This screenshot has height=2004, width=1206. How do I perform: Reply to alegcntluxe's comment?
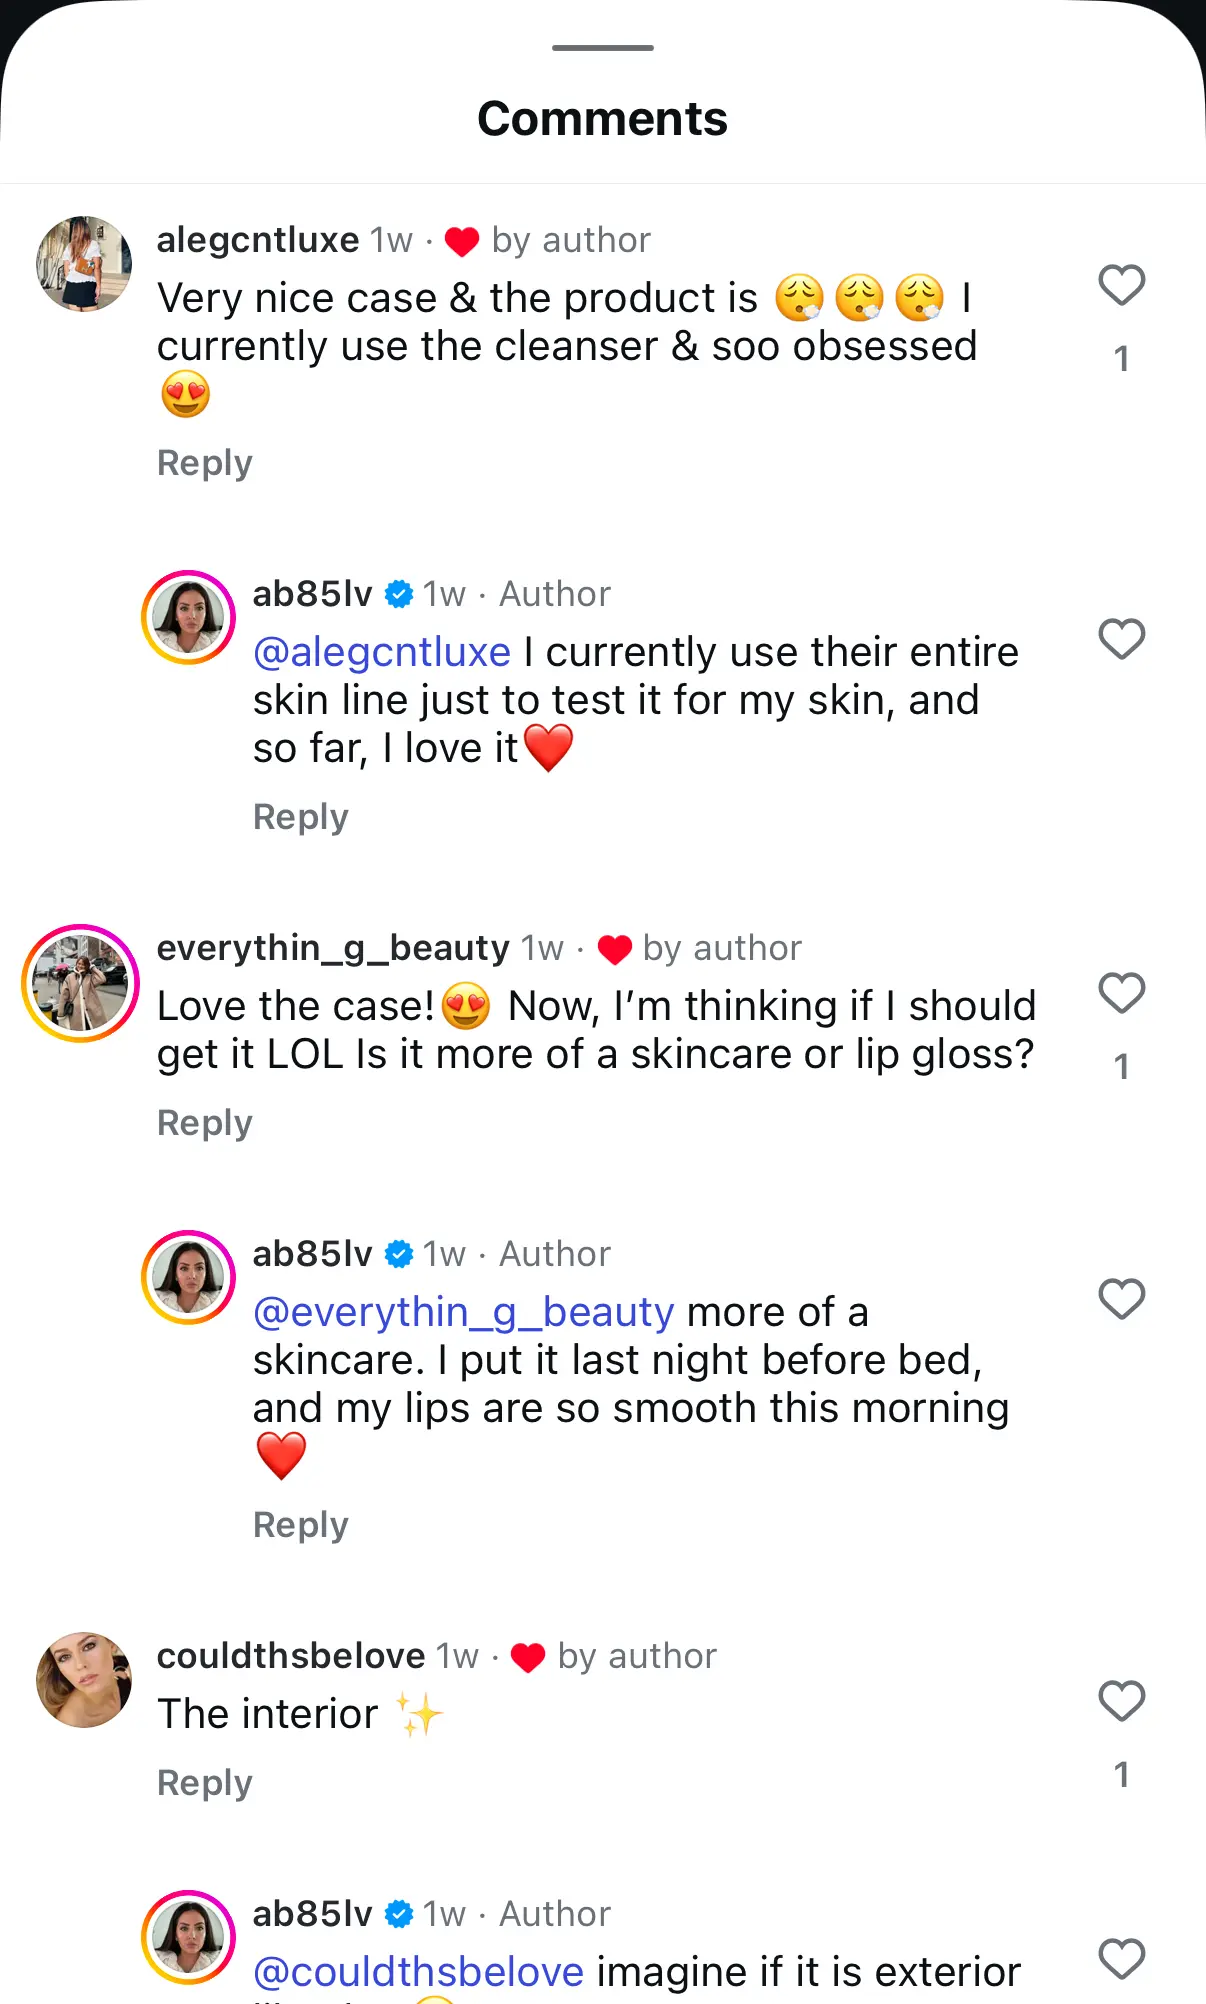pyautogui.click(x=205, y=463)
